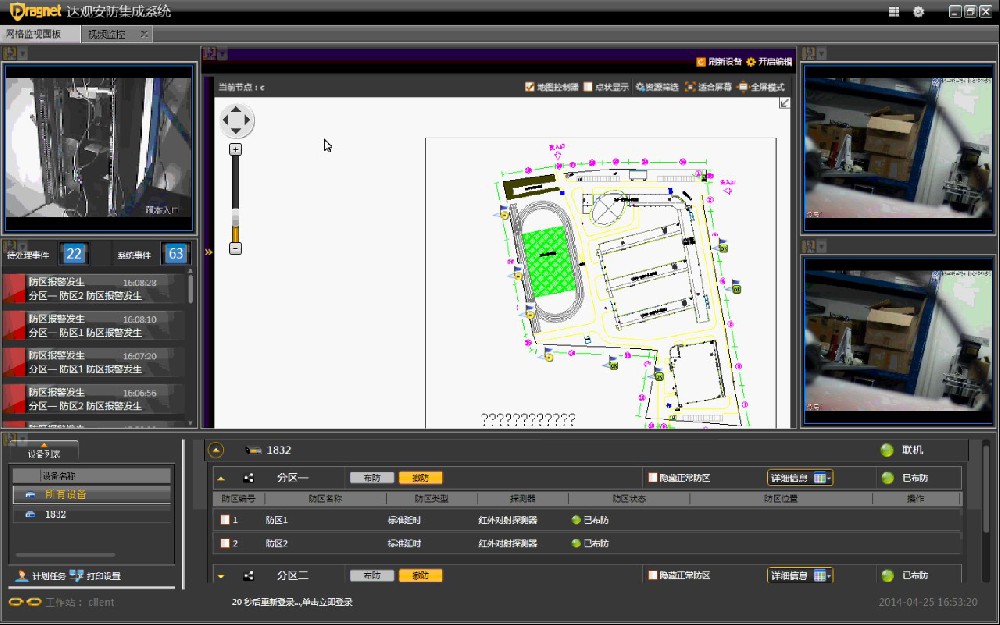Viewport: 1000px width, 625px height.
Task: Open the 详细信息 dropdown for 分区一
Action: pyautogui.click(x=800, y=478)
